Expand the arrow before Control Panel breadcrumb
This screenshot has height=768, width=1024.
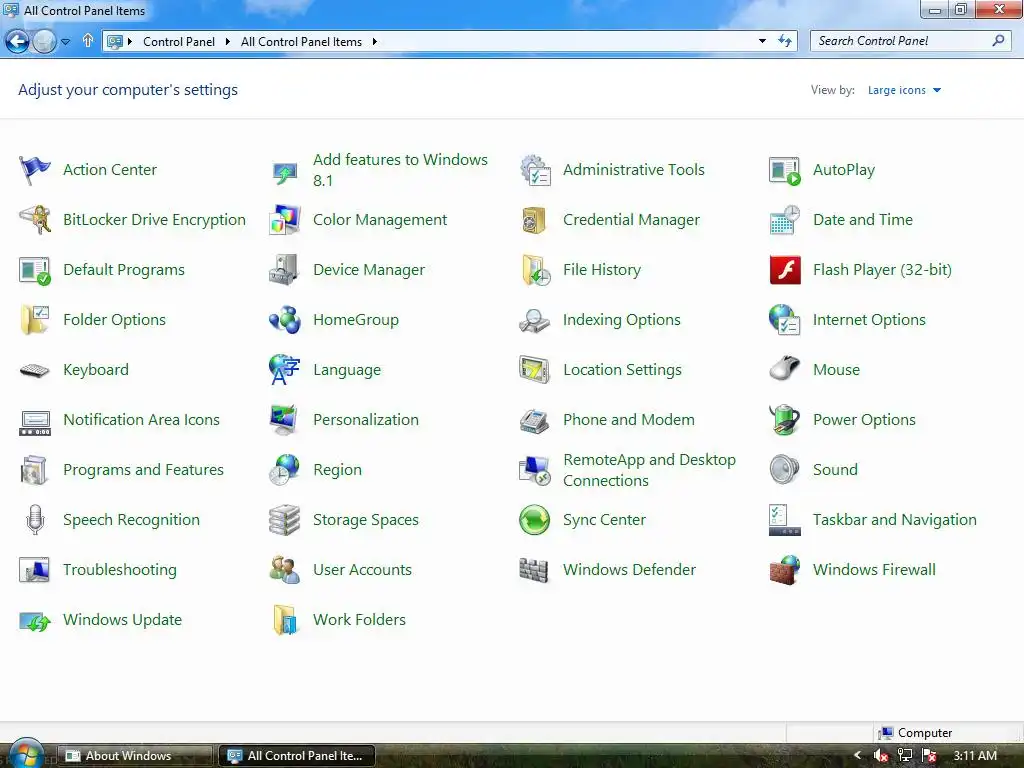pos(130,42)
